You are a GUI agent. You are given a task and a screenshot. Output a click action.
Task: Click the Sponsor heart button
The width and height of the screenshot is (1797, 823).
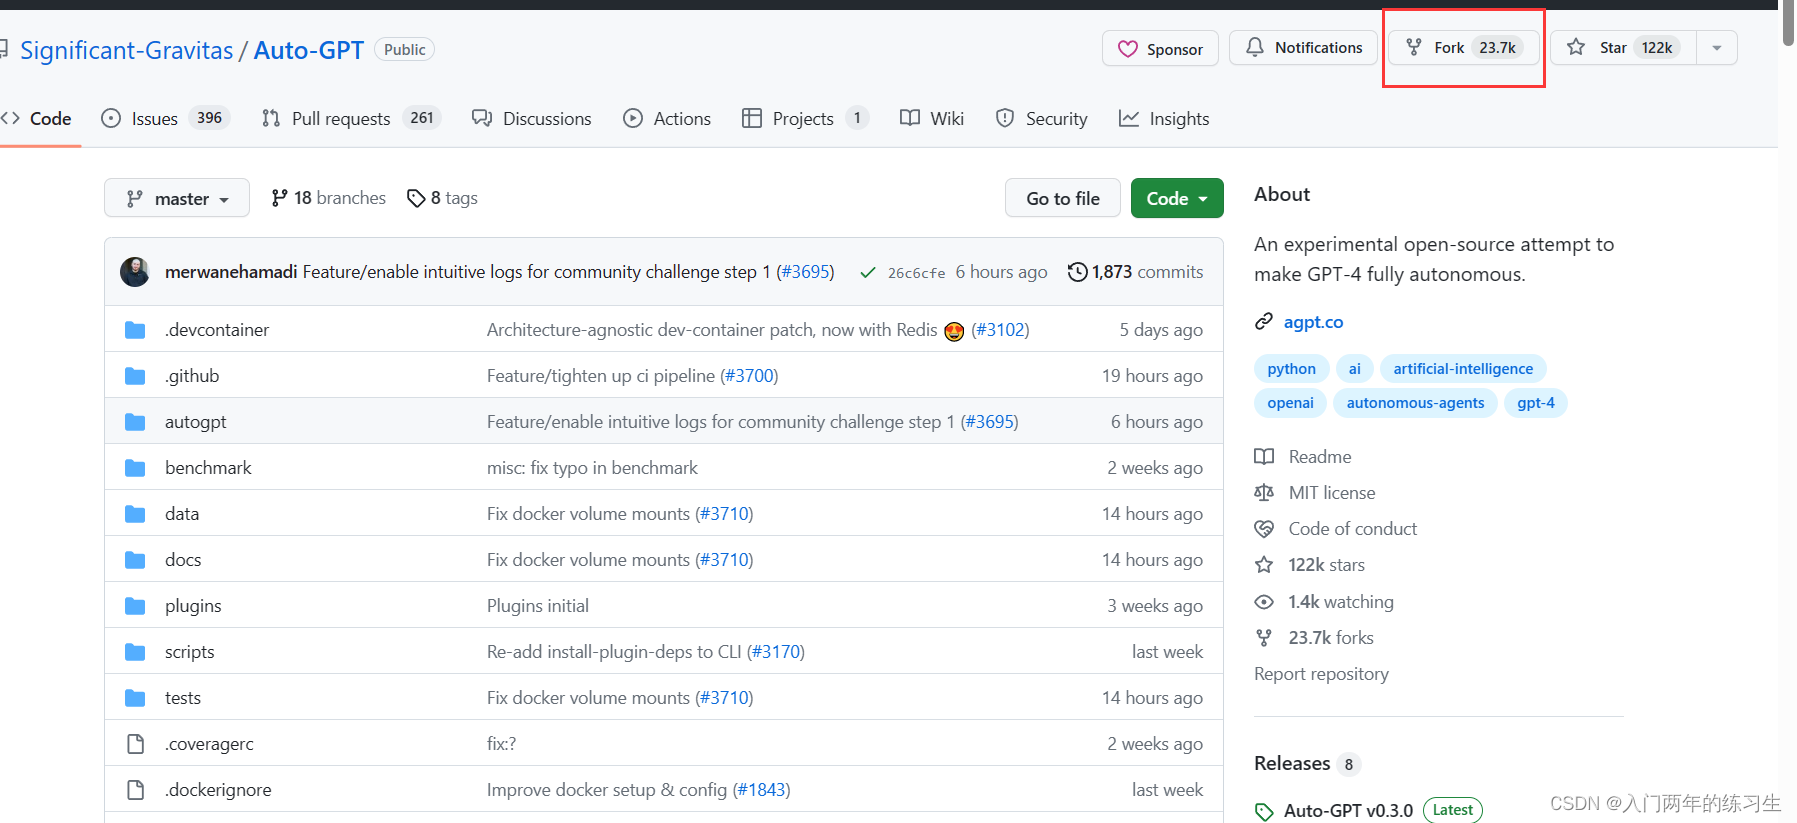point(1160,48)
